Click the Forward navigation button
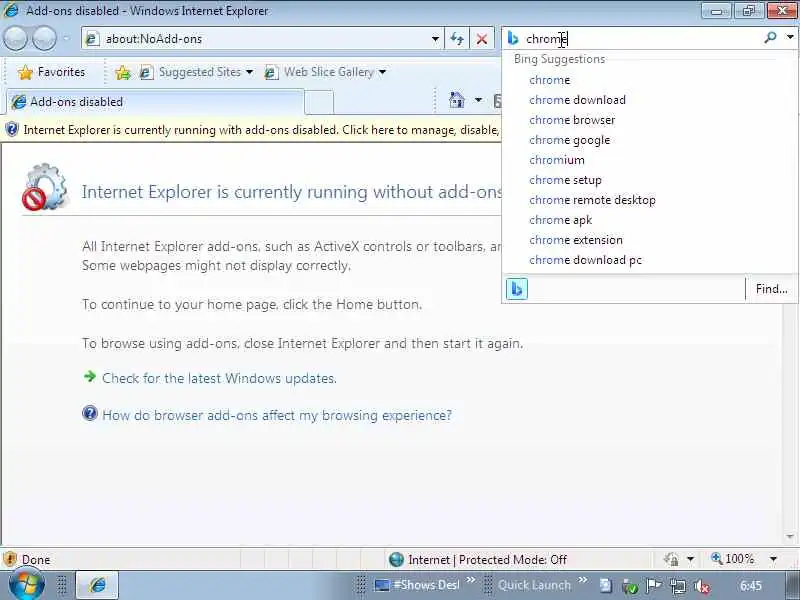Screen dimensions: 800x600 coord(45,38)
